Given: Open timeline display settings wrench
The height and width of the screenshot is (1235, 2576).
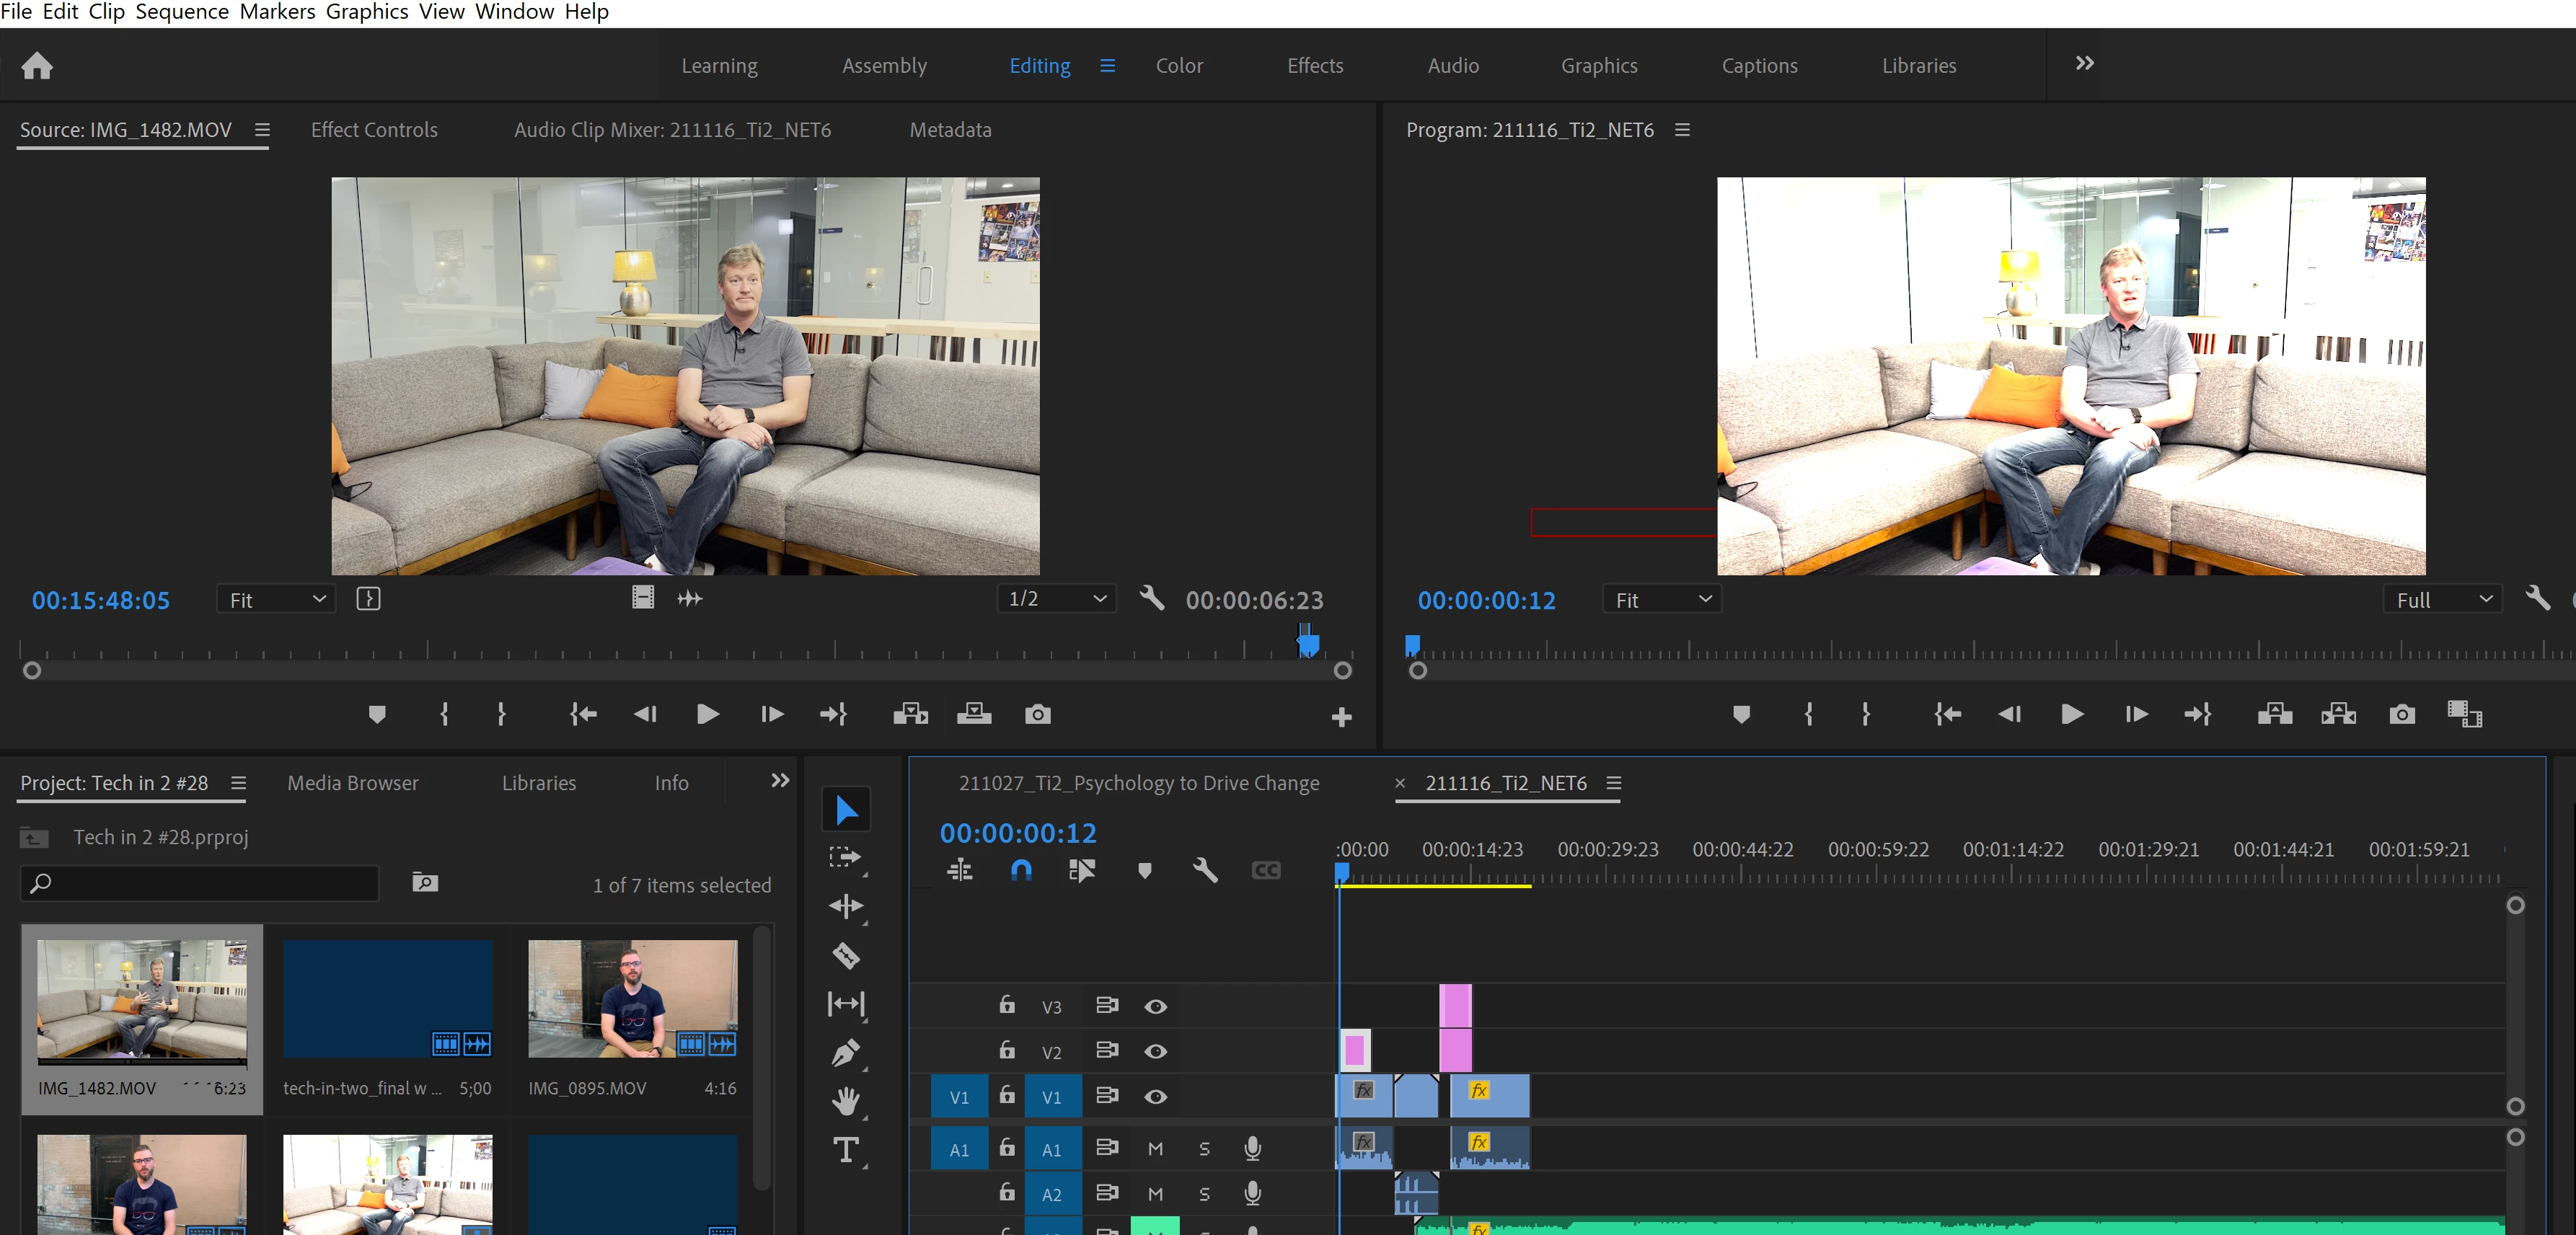Looking at the screenshot, I should point(1205,870).
